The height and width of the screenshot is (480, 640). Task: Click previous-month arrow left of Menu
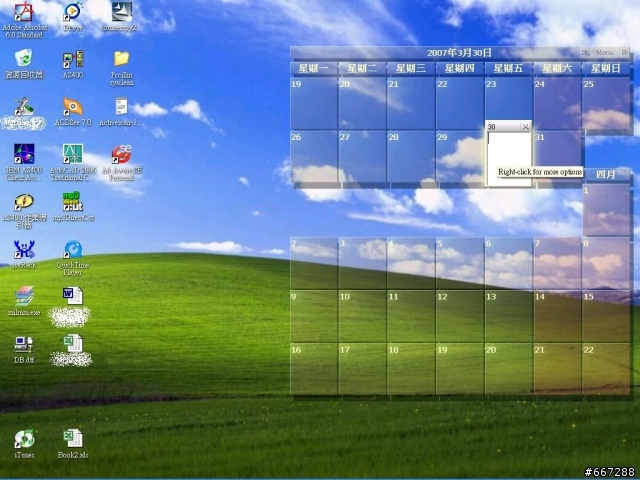[585, 53]
